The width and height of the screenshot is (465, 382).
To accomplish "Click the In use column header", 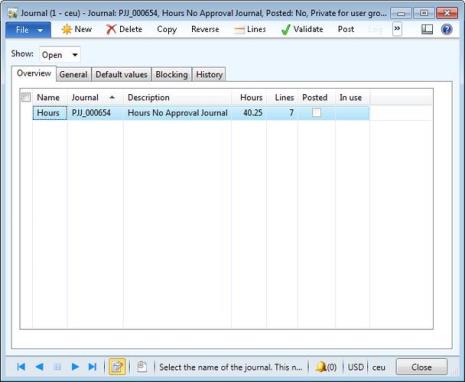I will pyautogui.click(x=352, y=98).
